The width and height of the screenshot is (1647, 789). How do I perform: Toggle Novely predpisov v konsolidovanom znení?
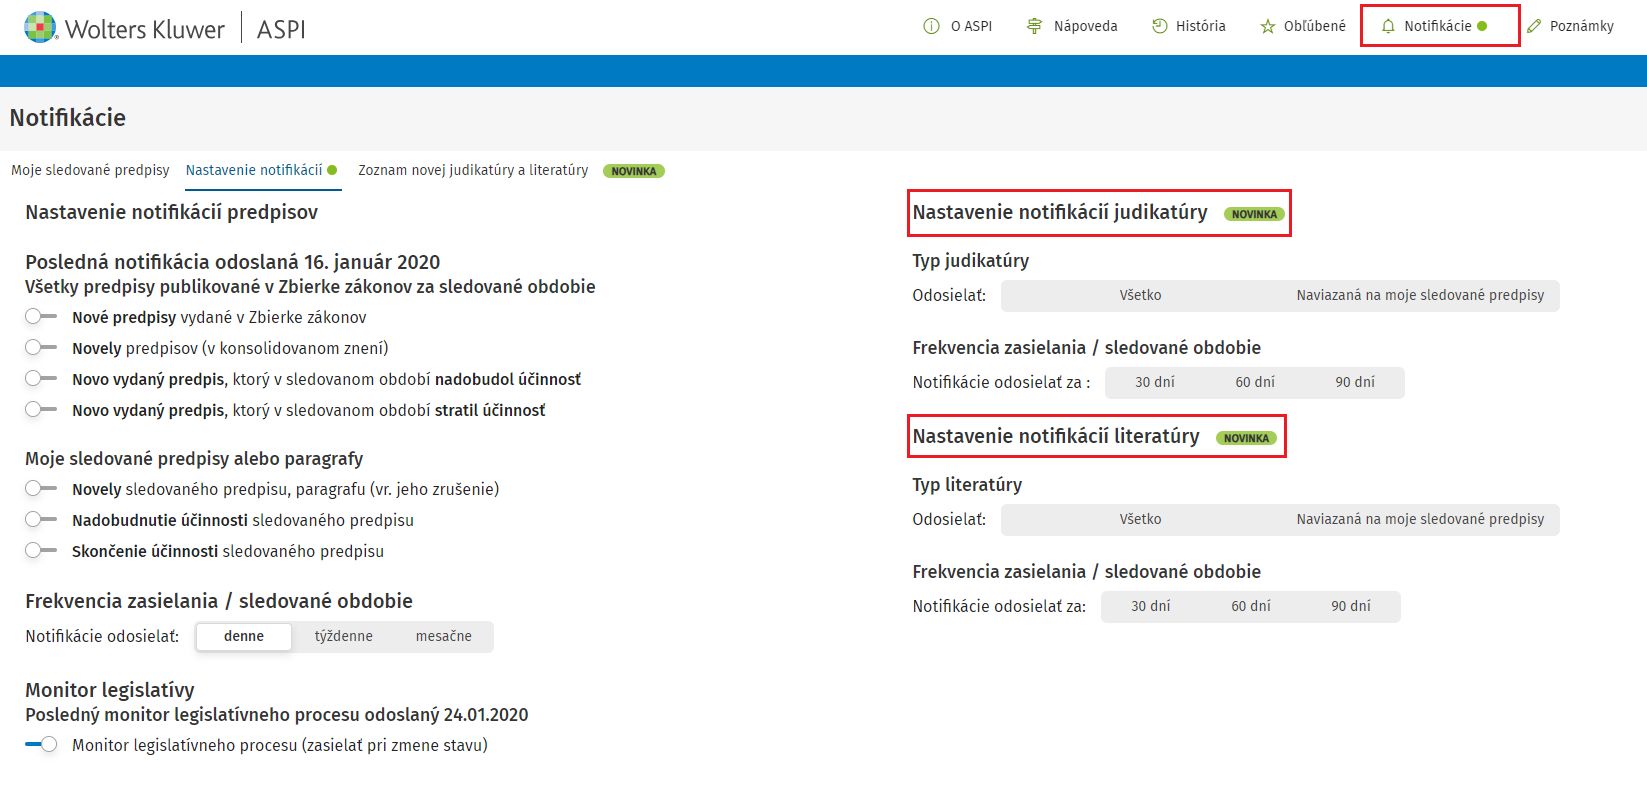point(41,348)
